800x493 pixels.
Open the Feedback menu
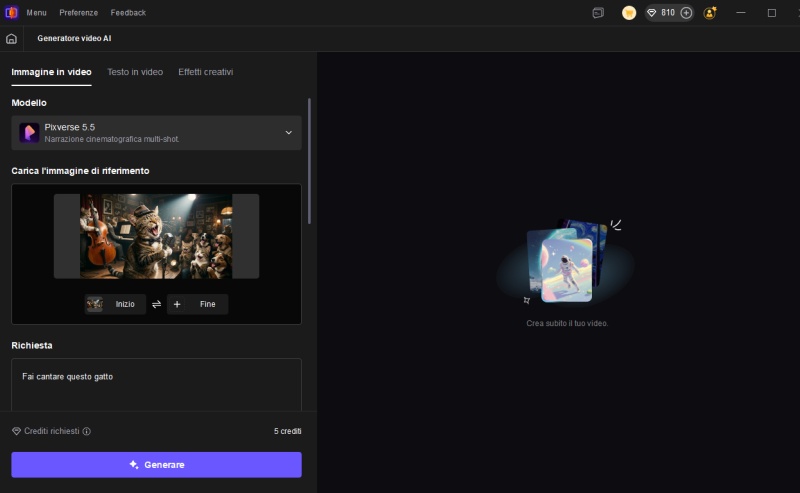click(x=128, y=13)
